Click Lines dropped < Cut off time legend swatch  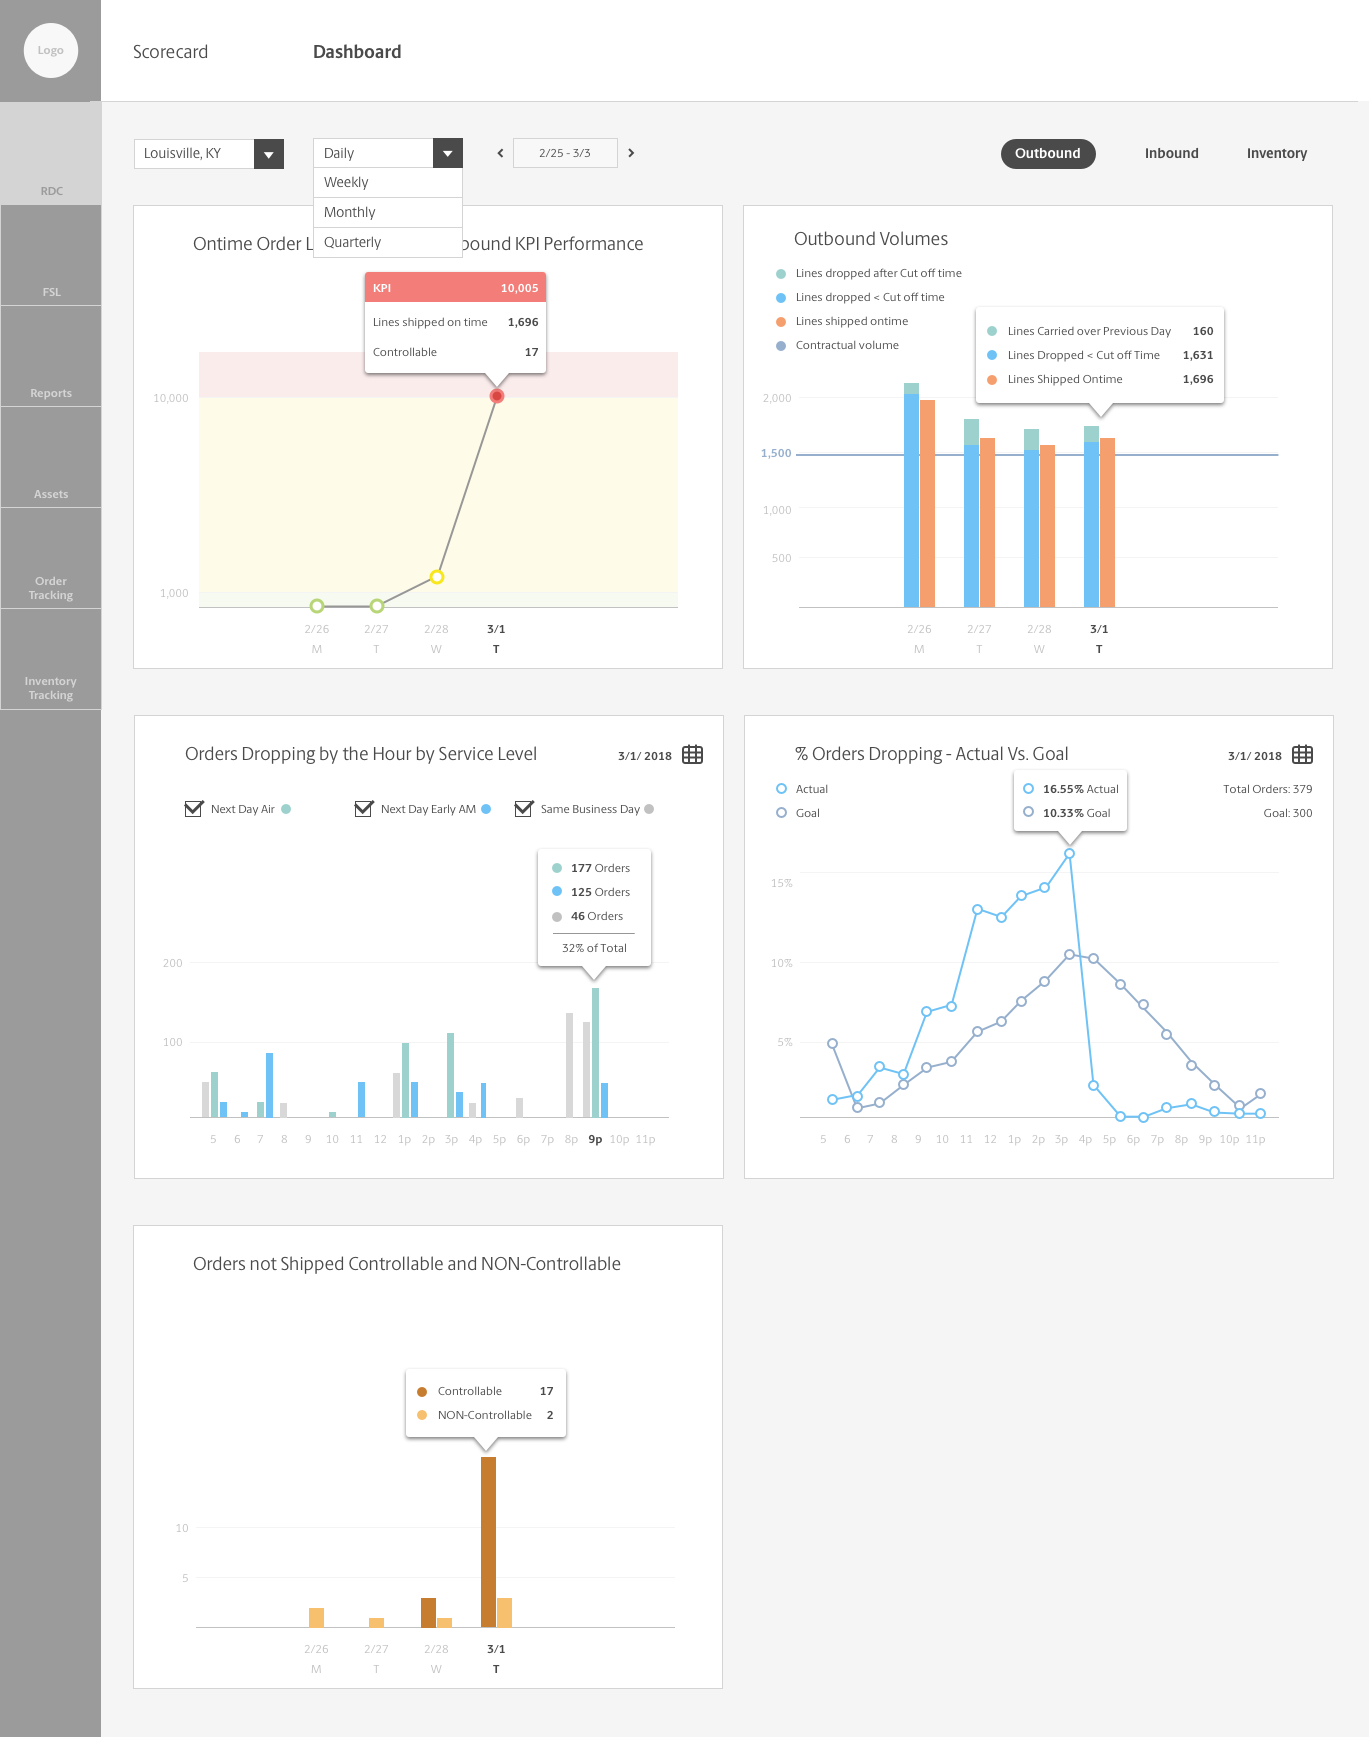[781, 297]
